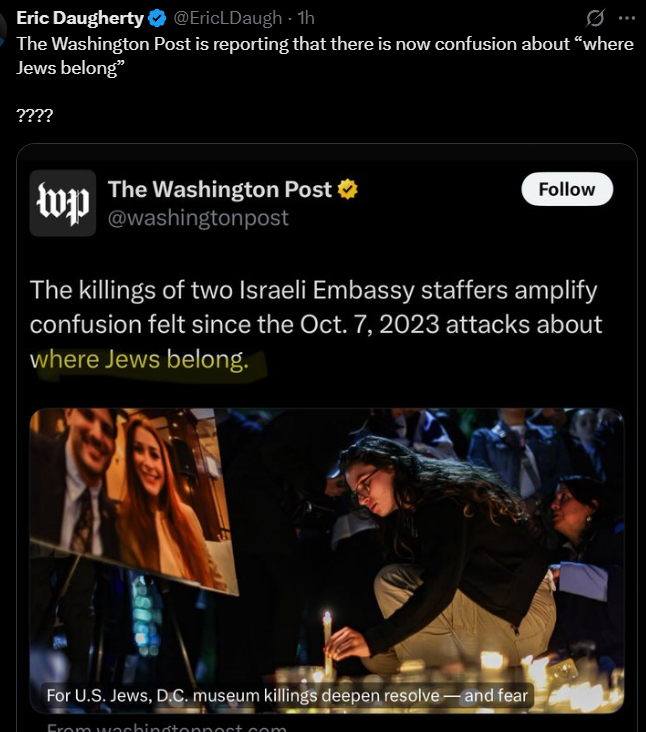Open the post via the 1h timestamp

pos(306,18)
